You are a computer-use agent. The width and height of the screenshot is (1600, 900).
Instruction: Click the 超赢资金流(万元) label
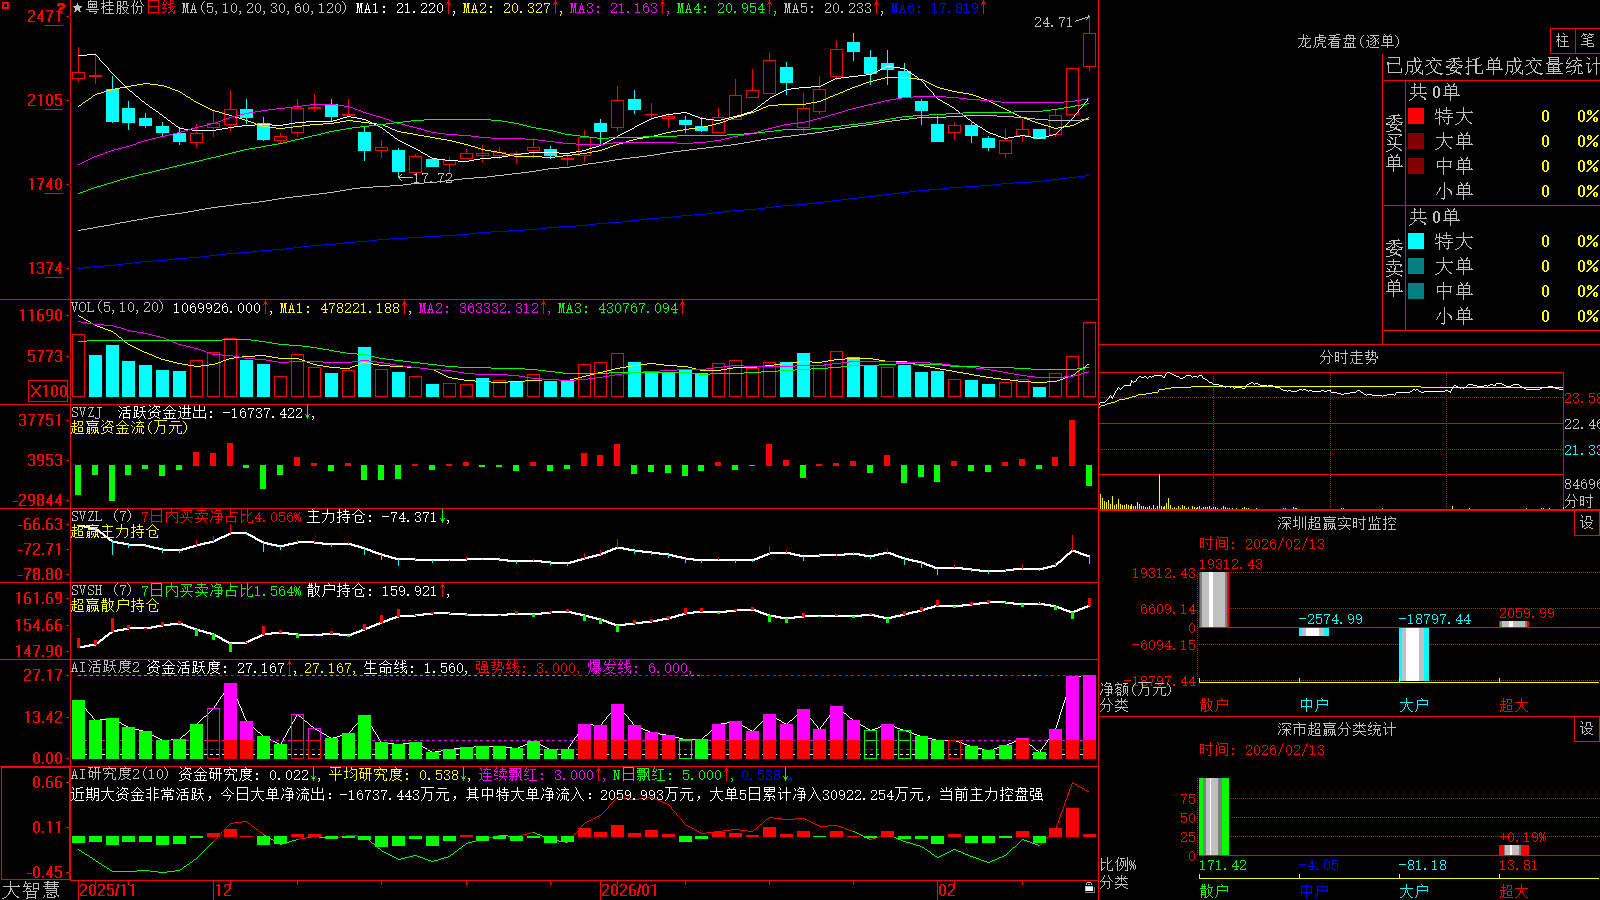129,427
